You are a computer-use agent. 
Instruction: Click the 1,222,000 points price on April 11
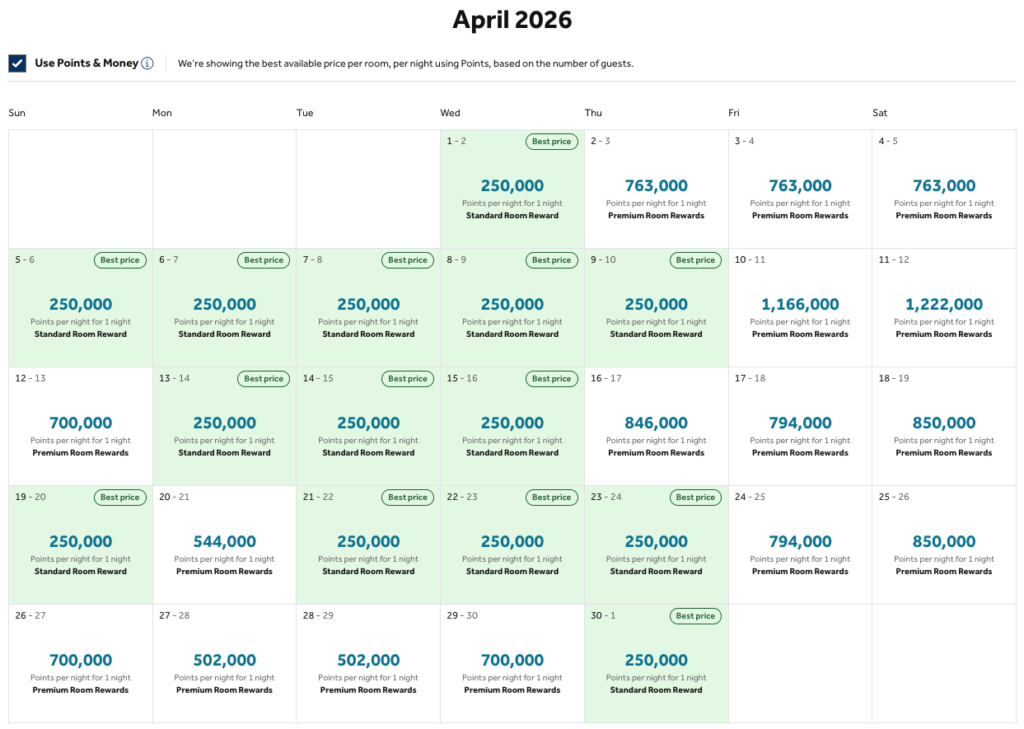pos(944,304)
